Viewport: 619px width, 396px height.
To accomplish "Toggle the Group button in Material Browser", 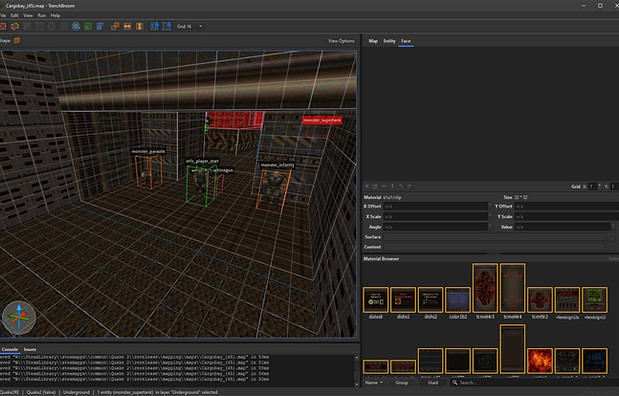I will 402,382.
